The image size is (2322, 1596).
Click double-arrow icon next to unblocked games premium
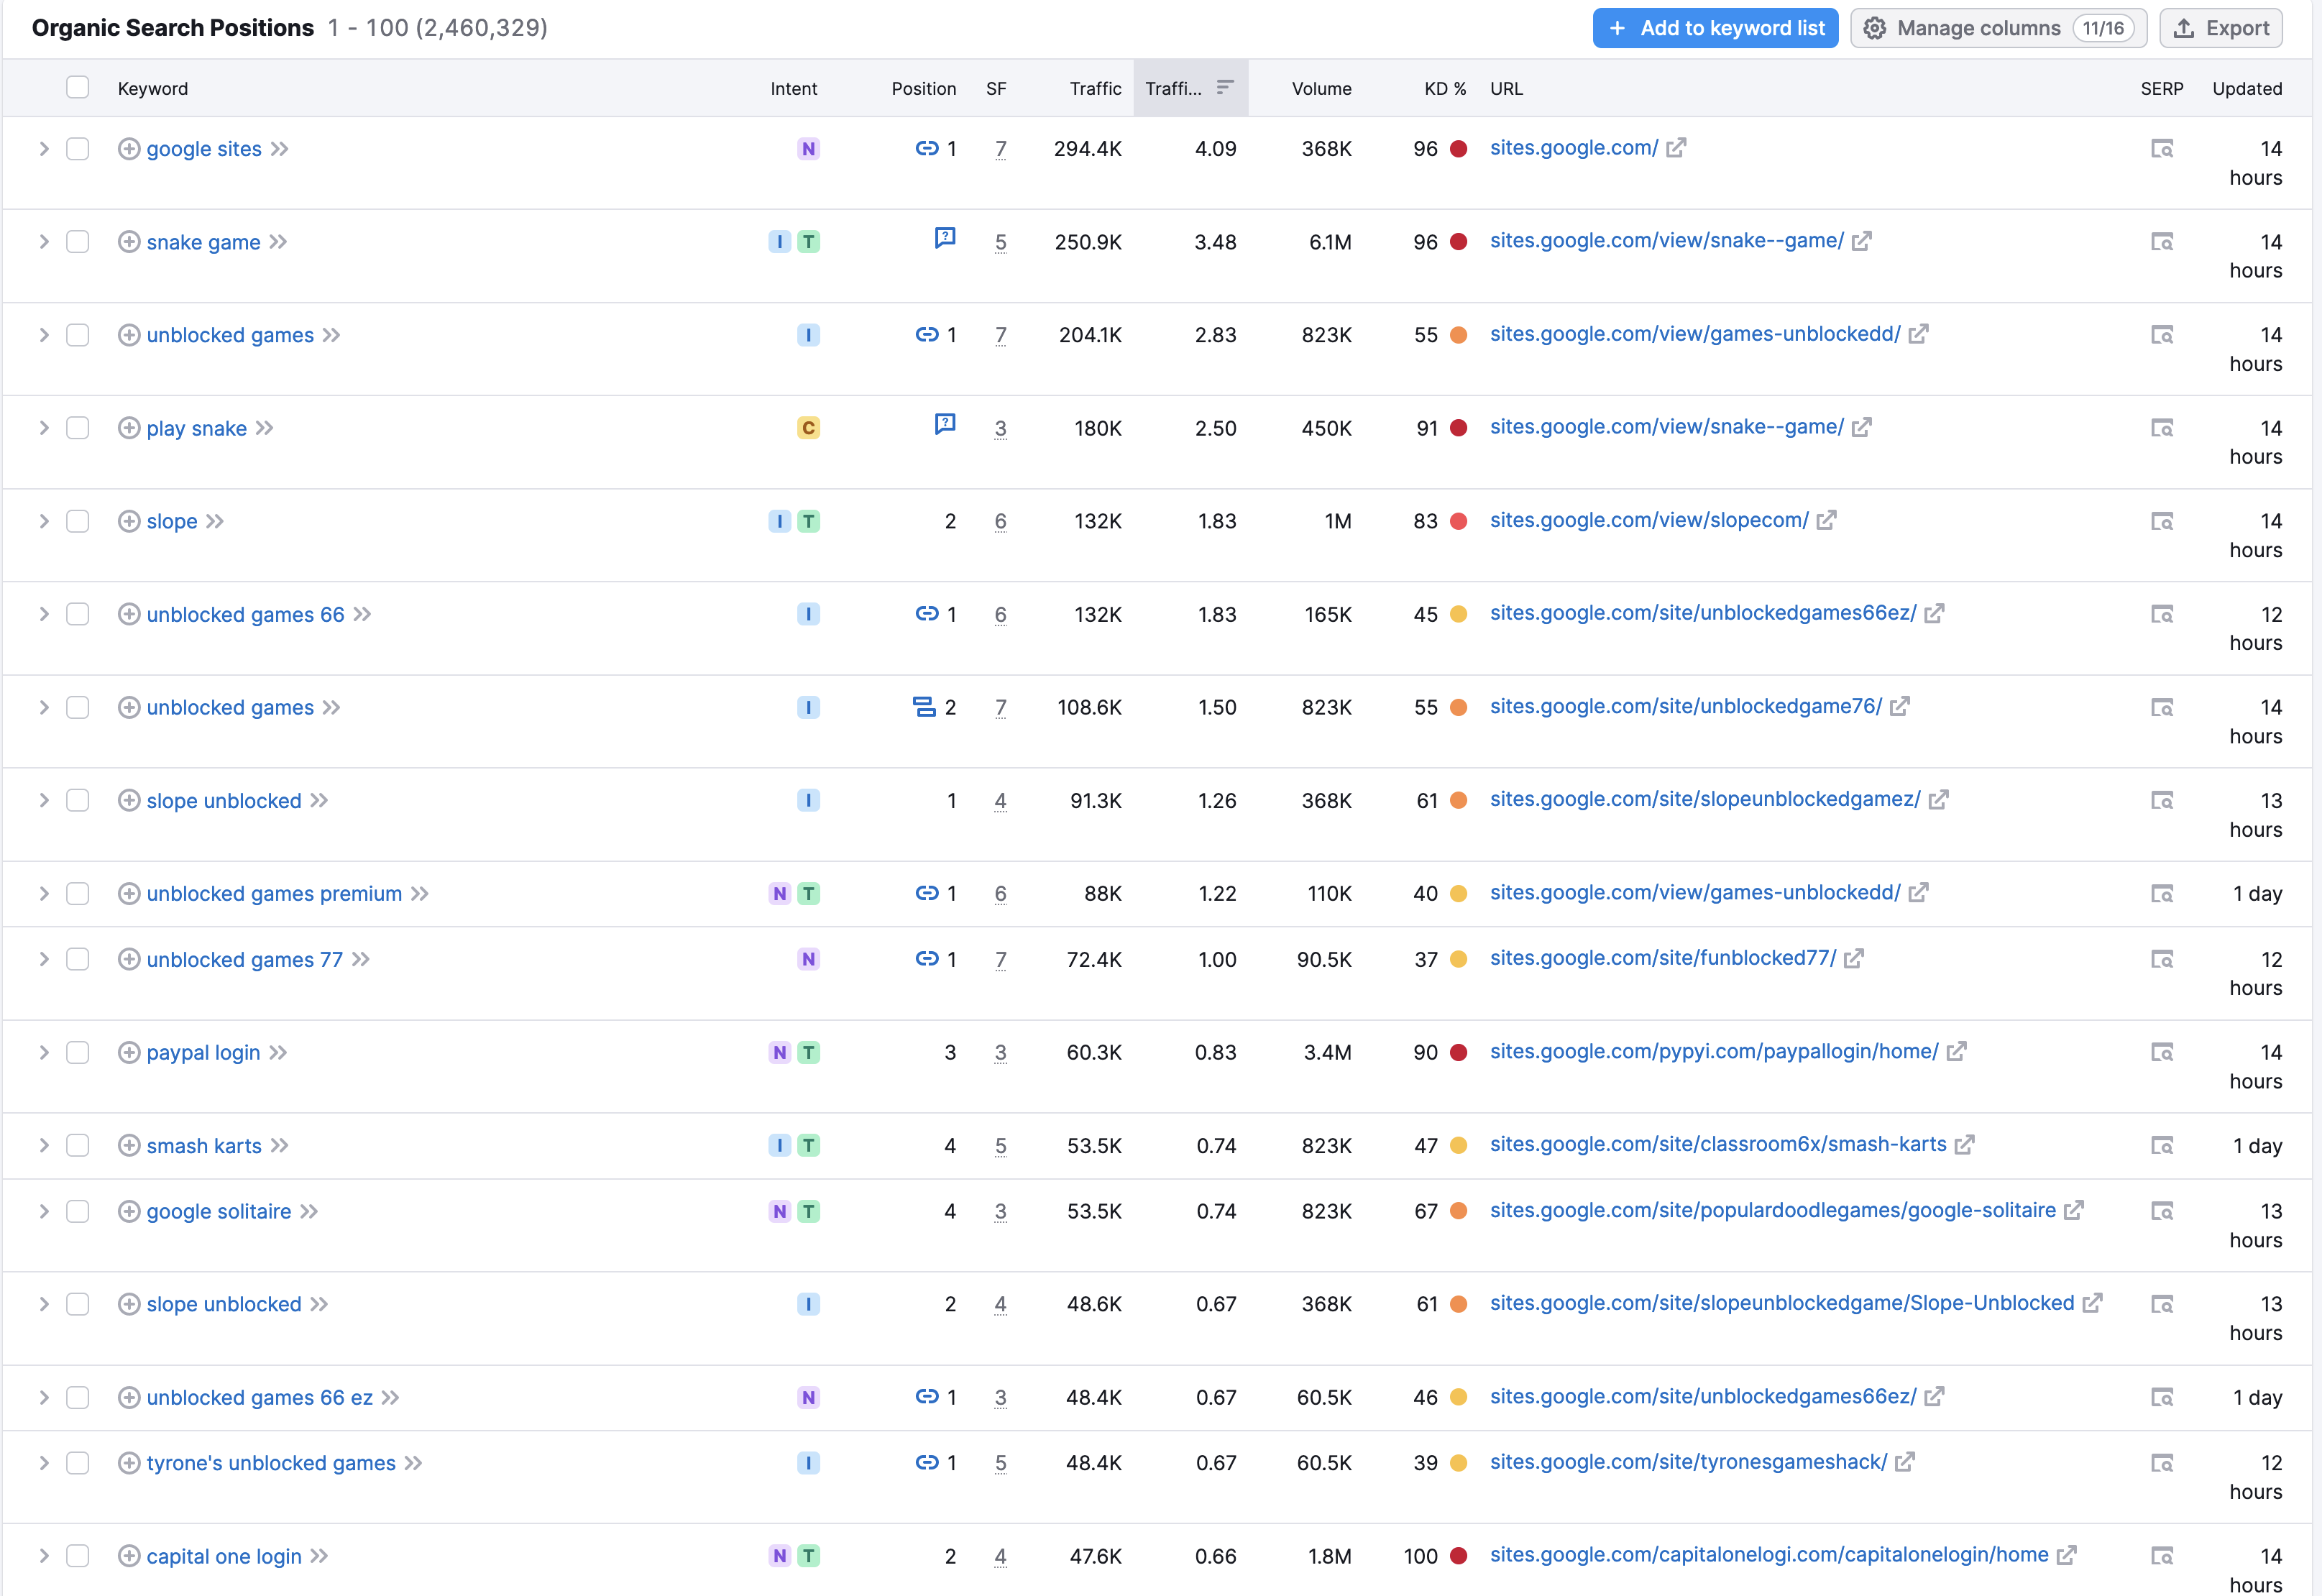tap(419, 893)
